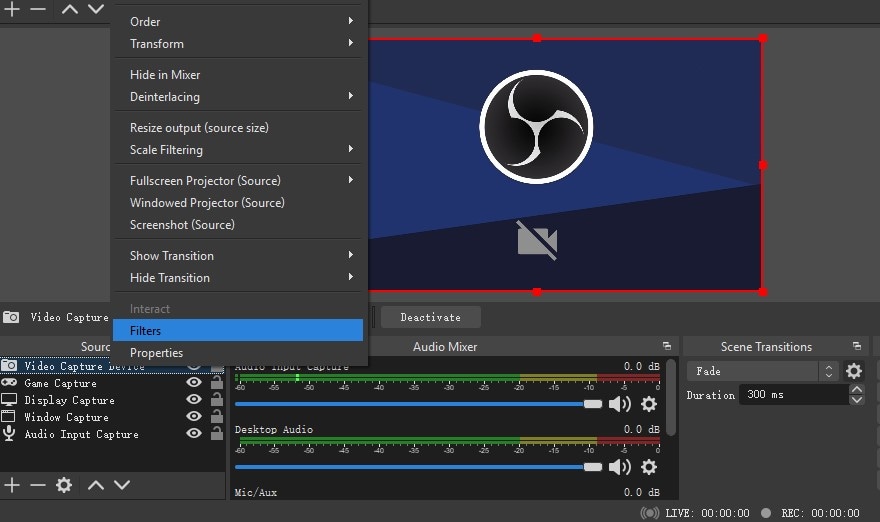Viewport: 880px width, 522px height.
Task: Select the Window Capture source row
Action: 112,416
